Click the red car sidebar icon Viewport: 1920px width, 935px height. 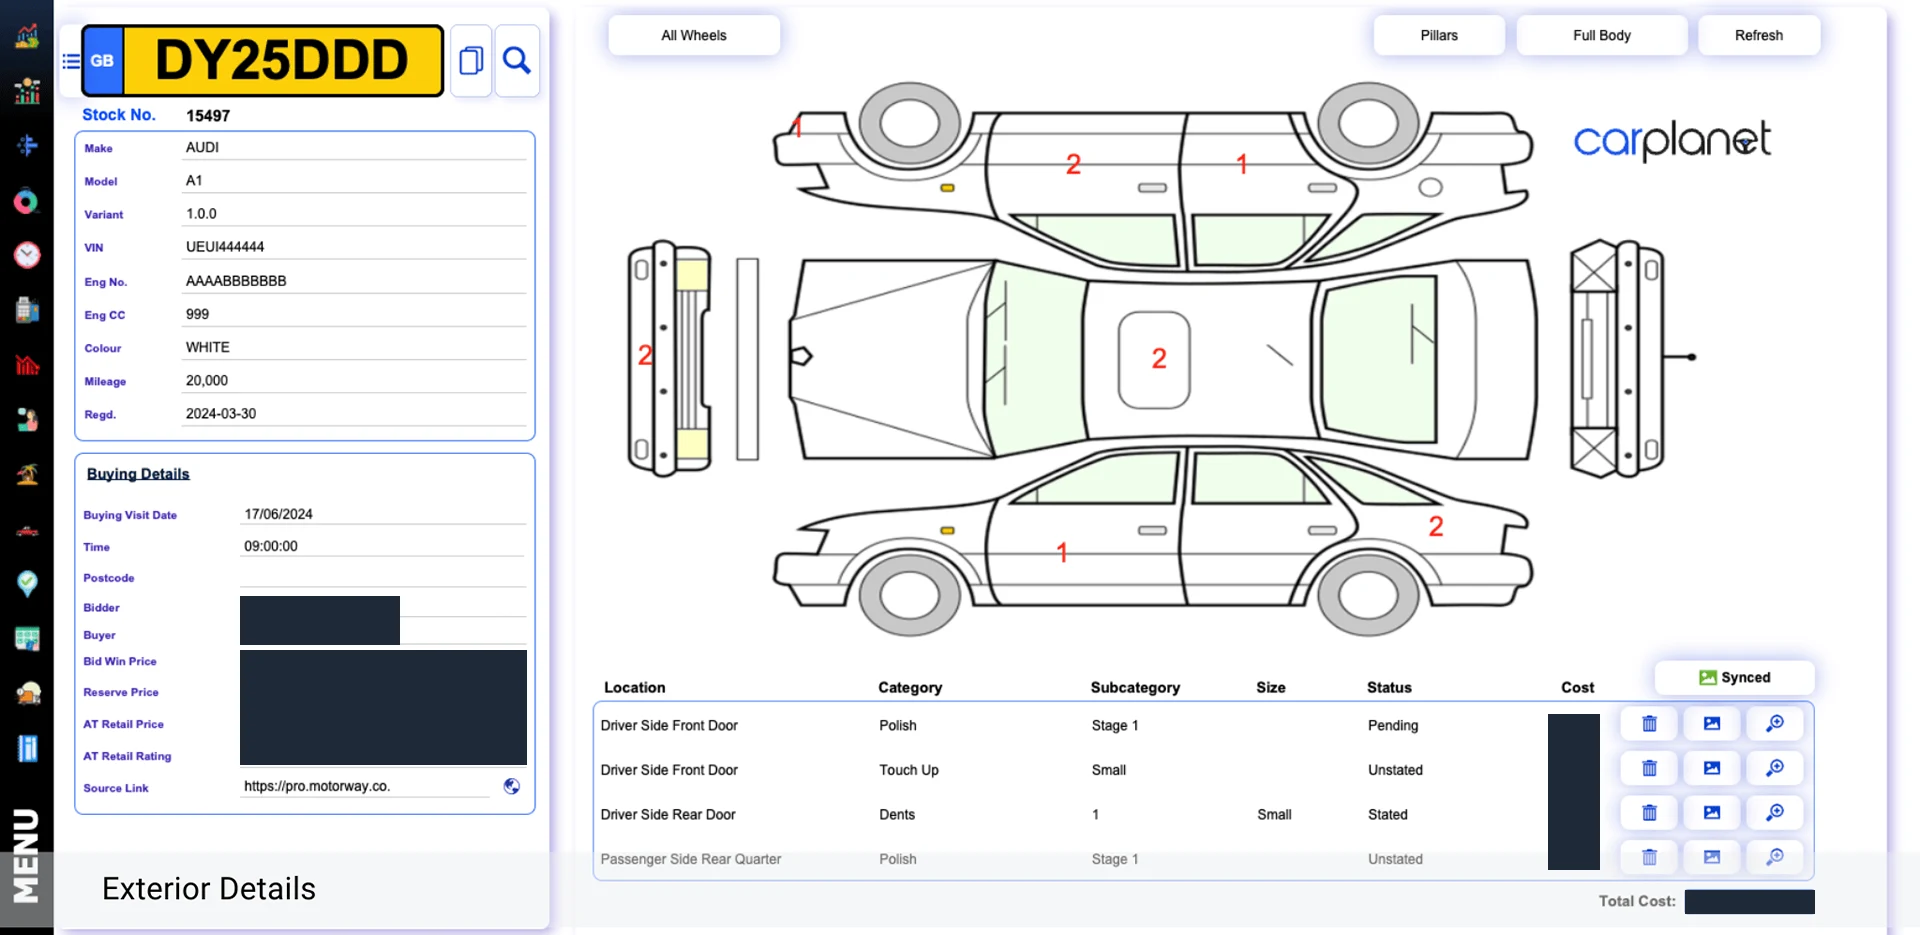[x=27, y=531]
